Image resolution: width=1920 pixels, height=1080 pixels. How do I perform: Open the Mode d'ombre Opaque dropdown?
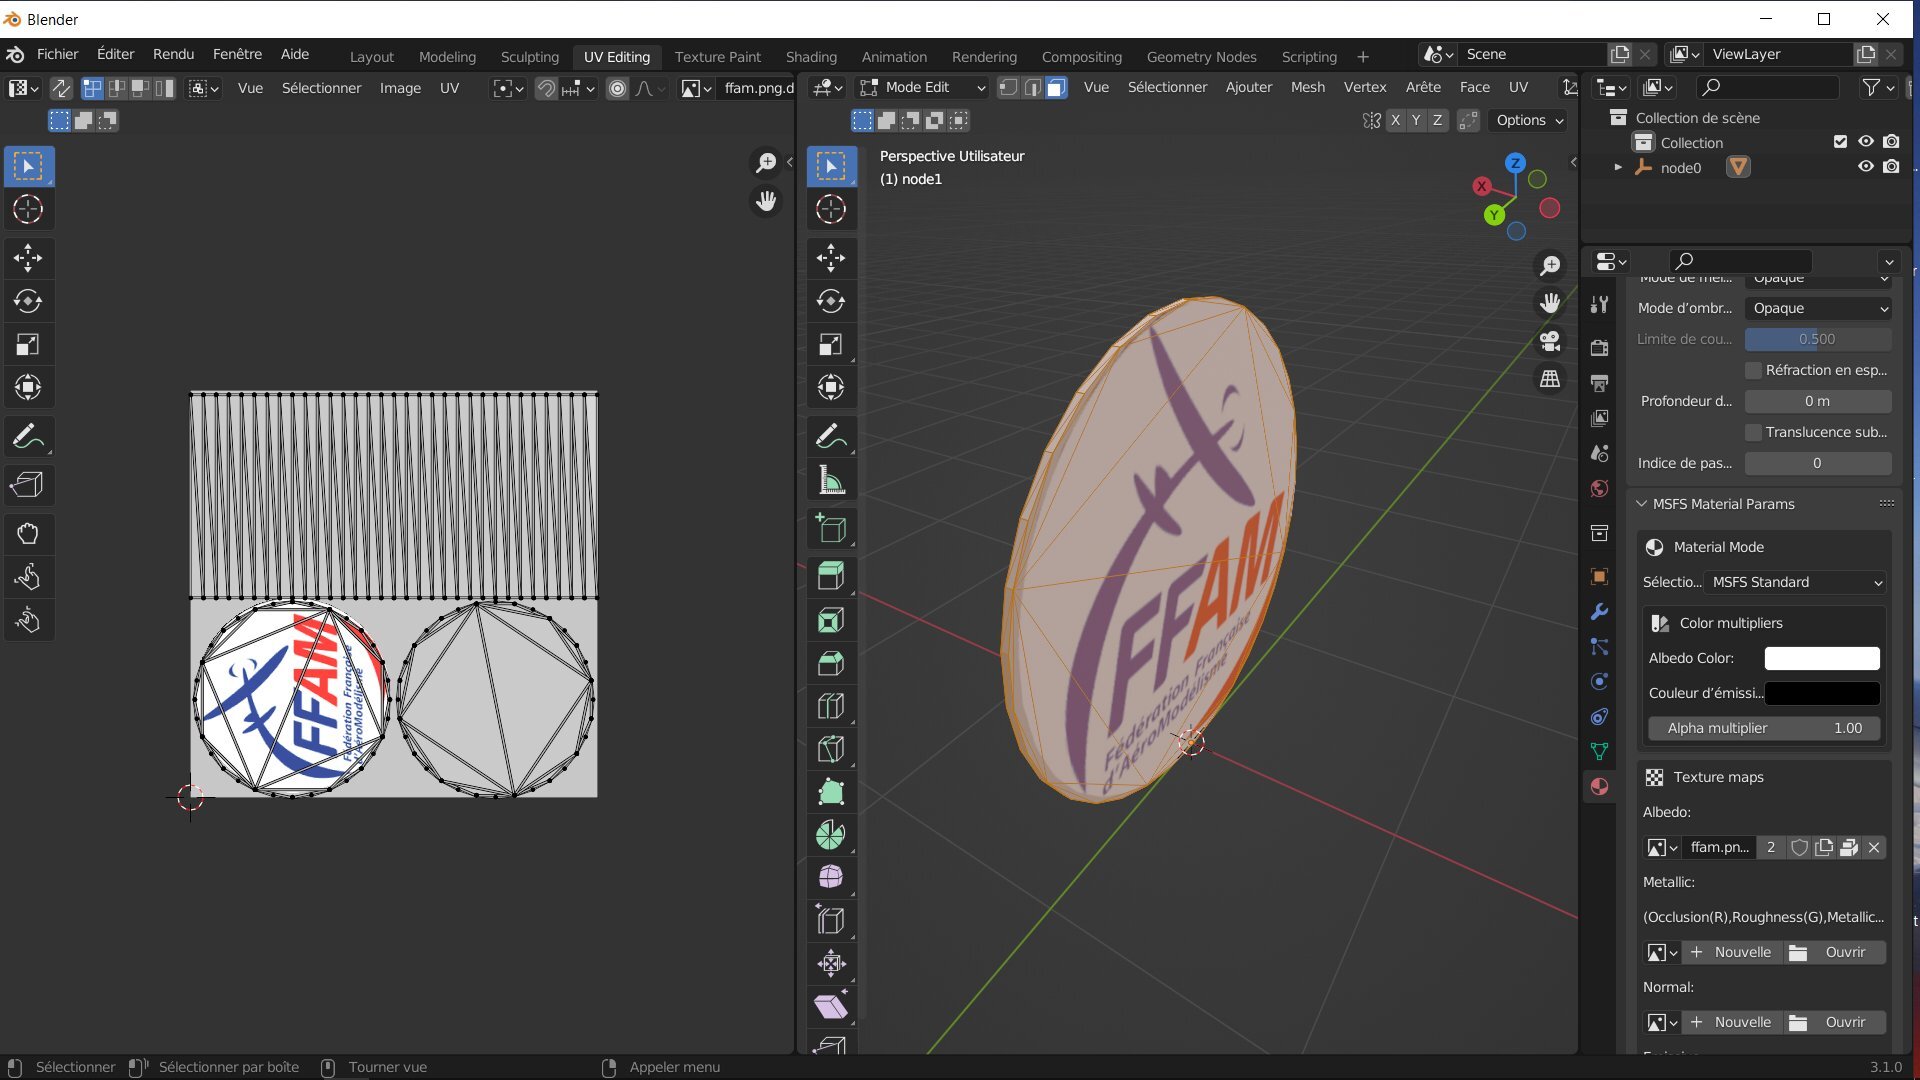pyautogui.click(x=1818, y=308)
